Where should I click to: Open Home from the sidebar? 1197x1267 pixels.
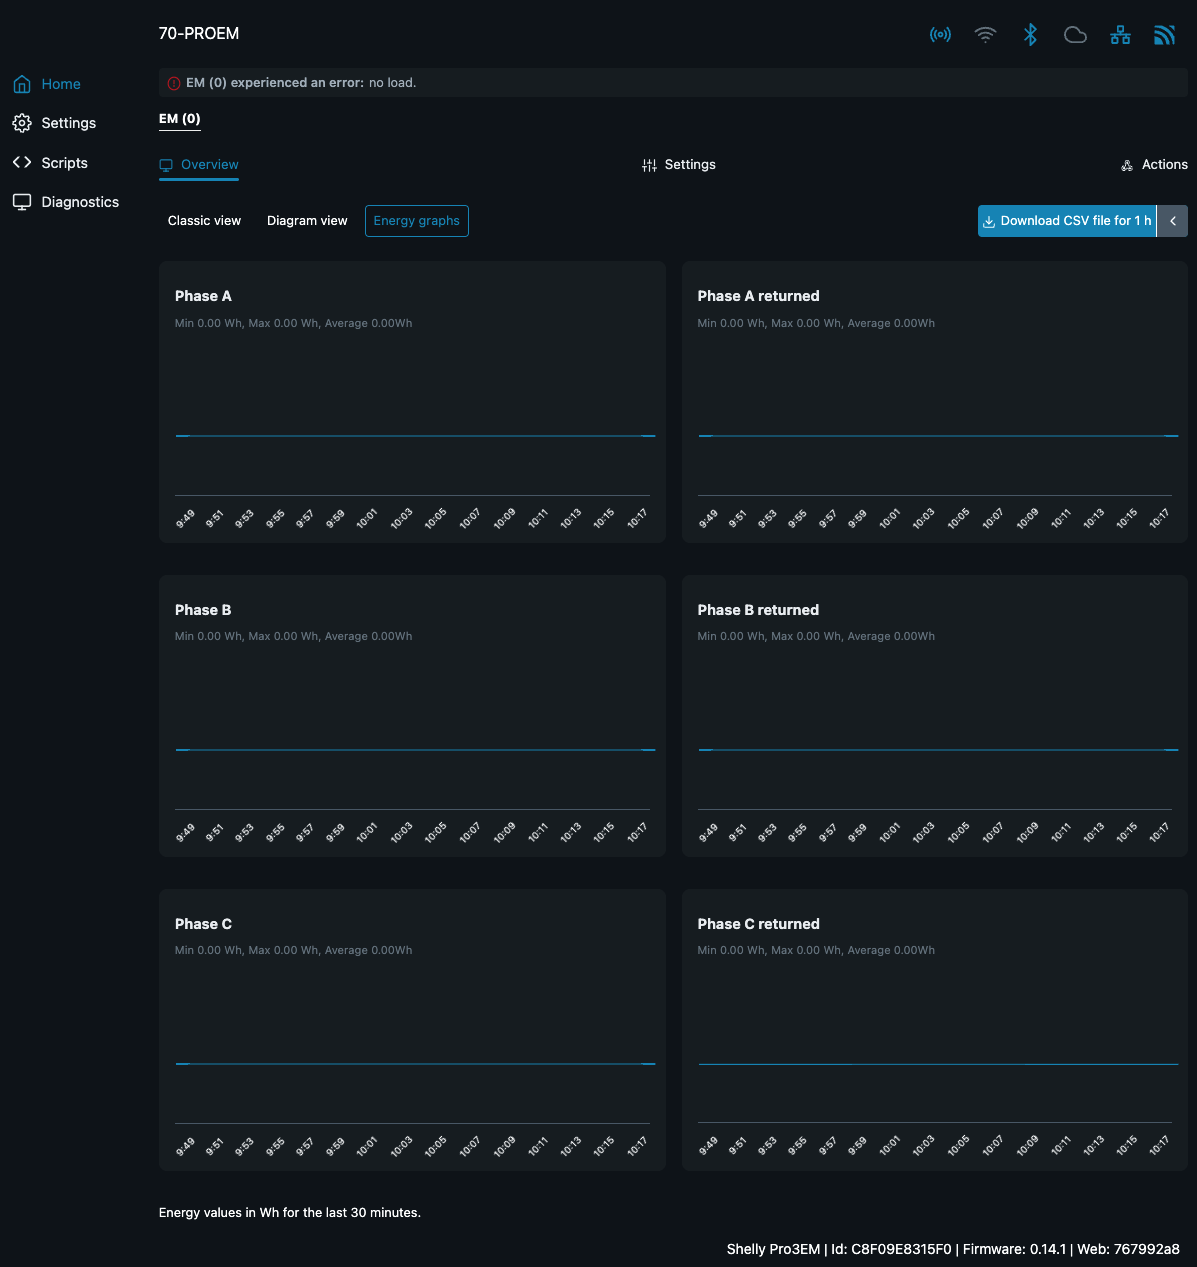[60, 84]
